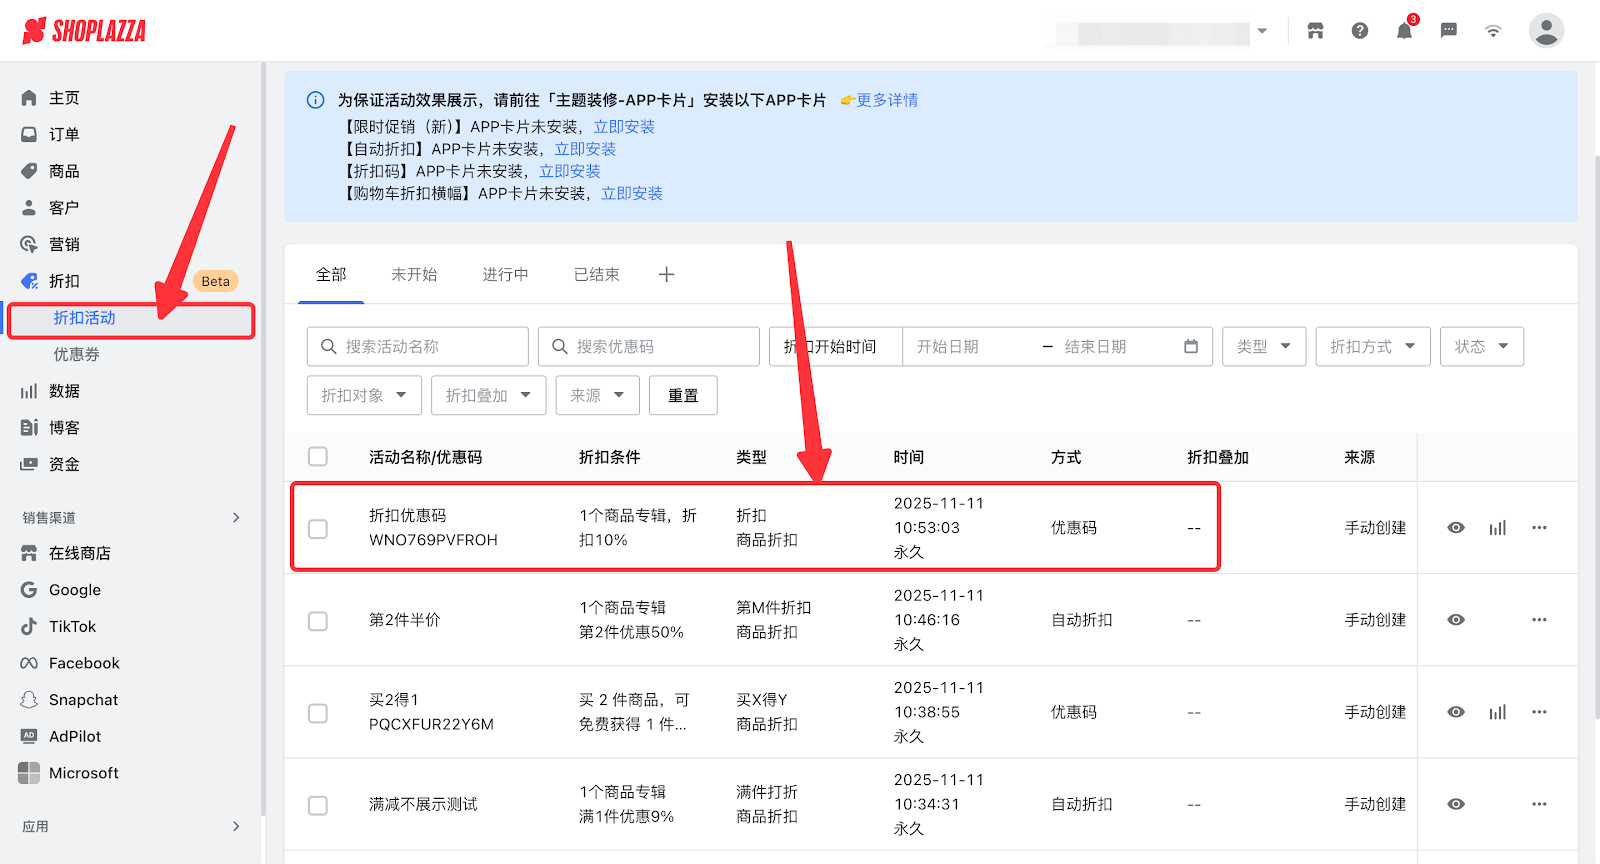
Task: Toggle the select-all checkbox in table header
Action: point(318,457)
